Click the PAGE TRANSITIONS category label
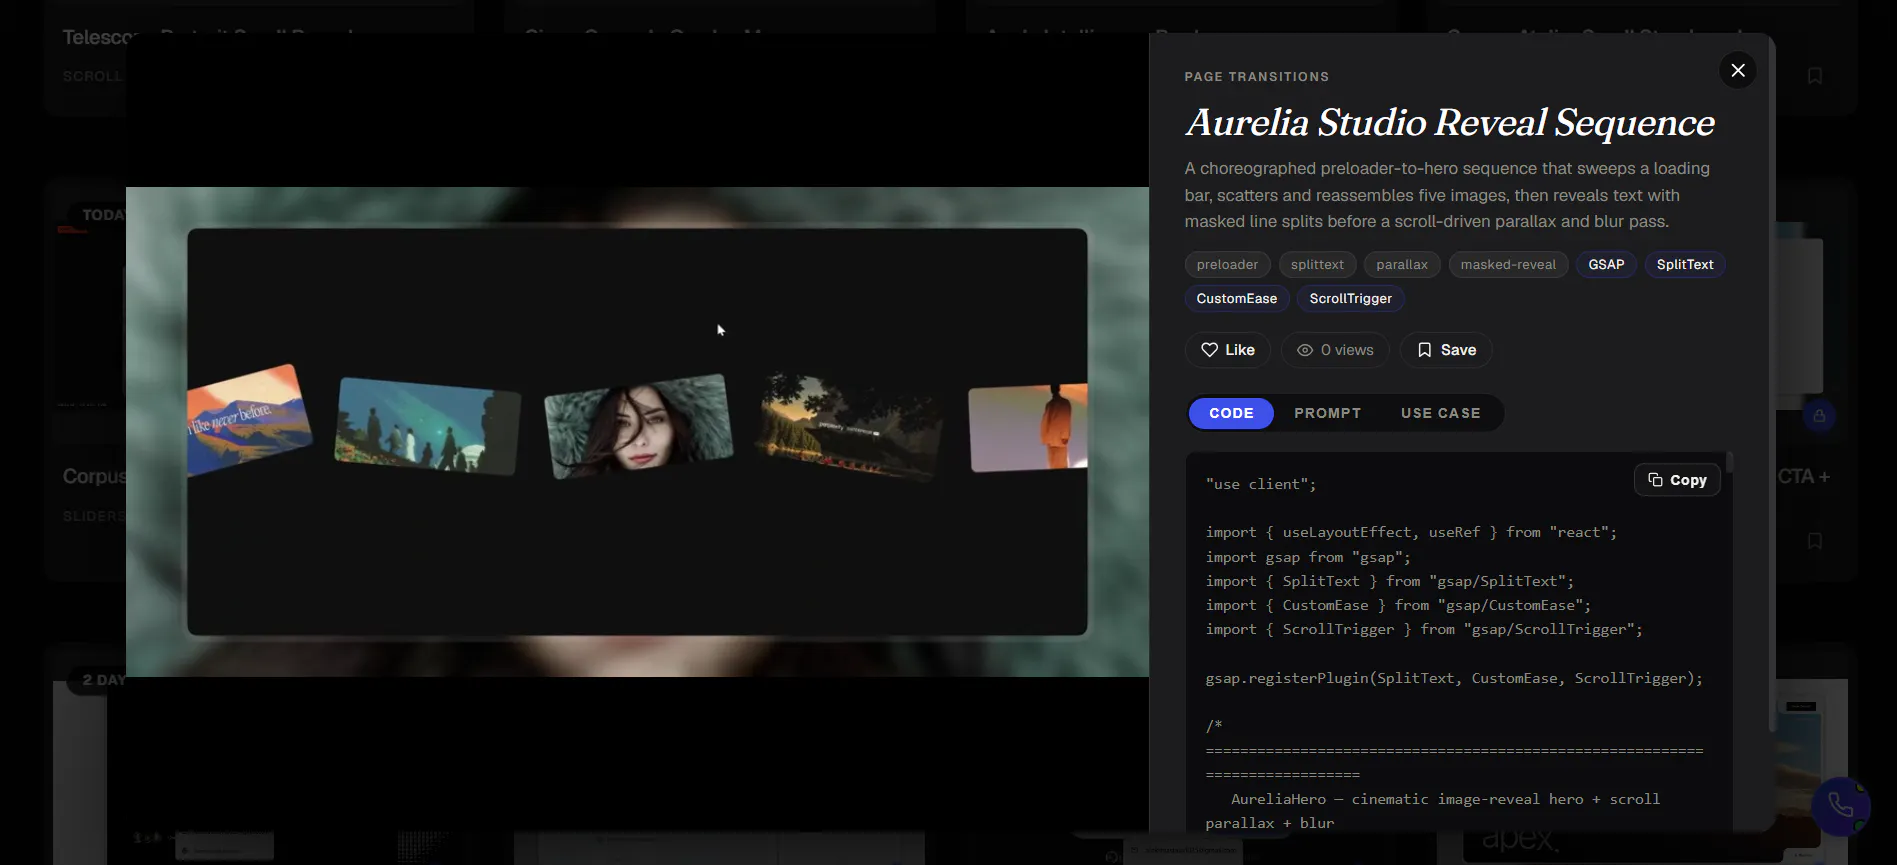The image size is (1897, 865). pos(1257,77)
